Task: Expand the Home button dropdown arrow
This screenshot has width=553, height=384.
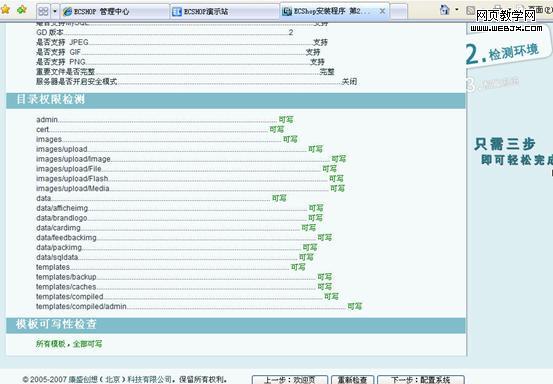Action: coord(457,10)
